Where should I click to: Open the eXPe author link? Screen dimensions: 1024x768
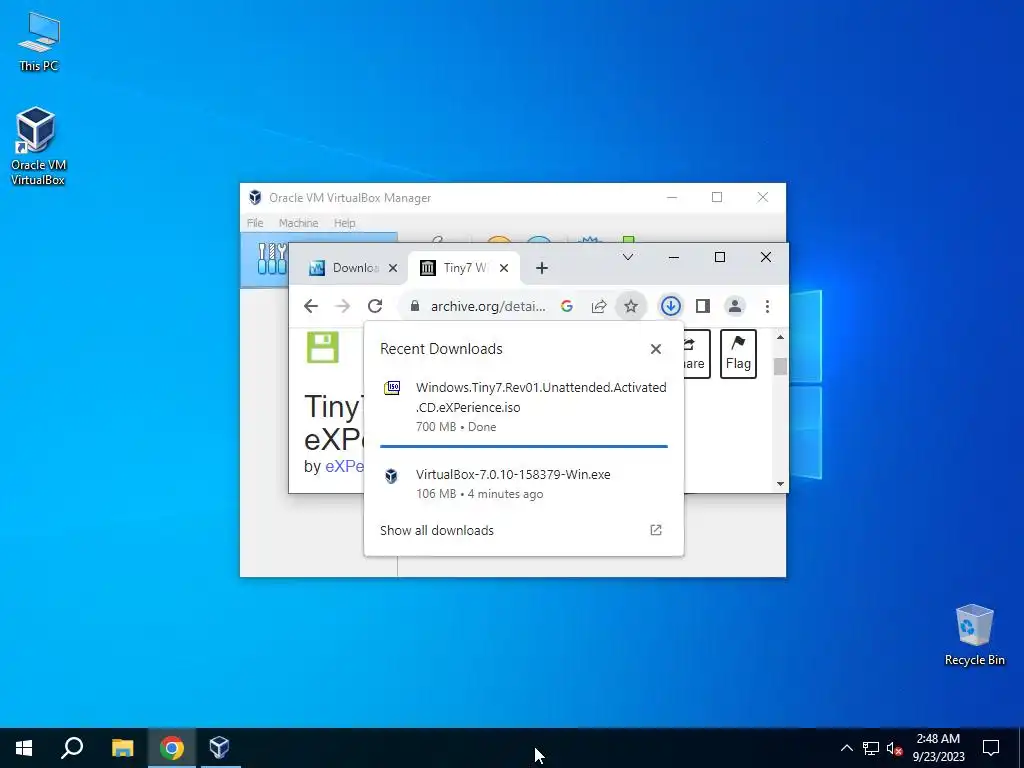(x=345, y=466)
